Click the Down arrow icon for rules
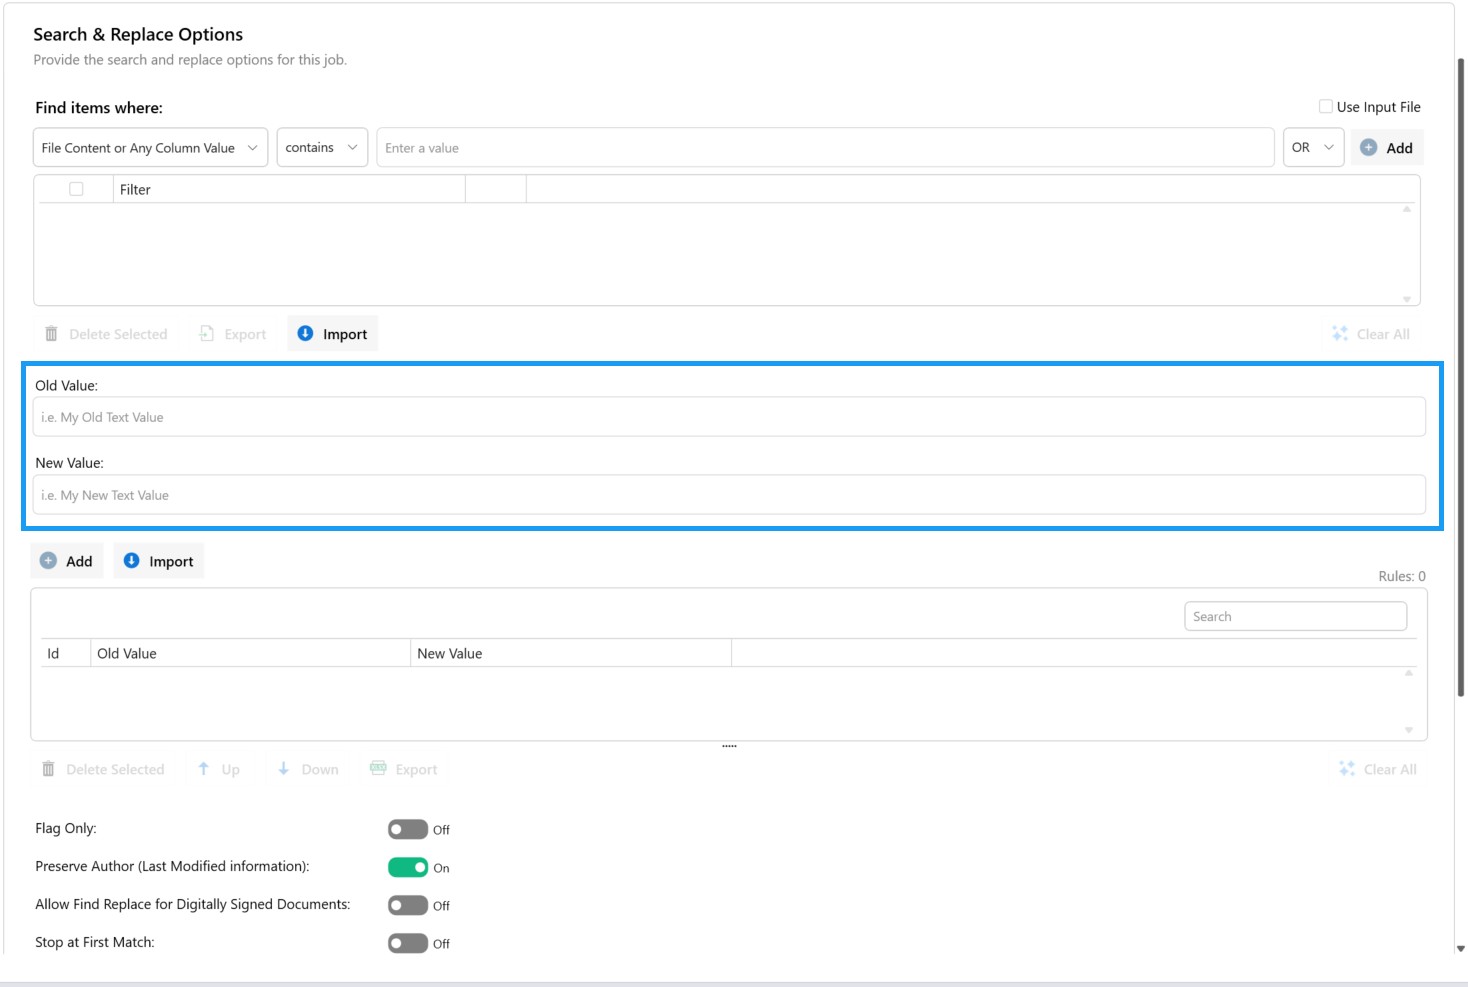 283,768
